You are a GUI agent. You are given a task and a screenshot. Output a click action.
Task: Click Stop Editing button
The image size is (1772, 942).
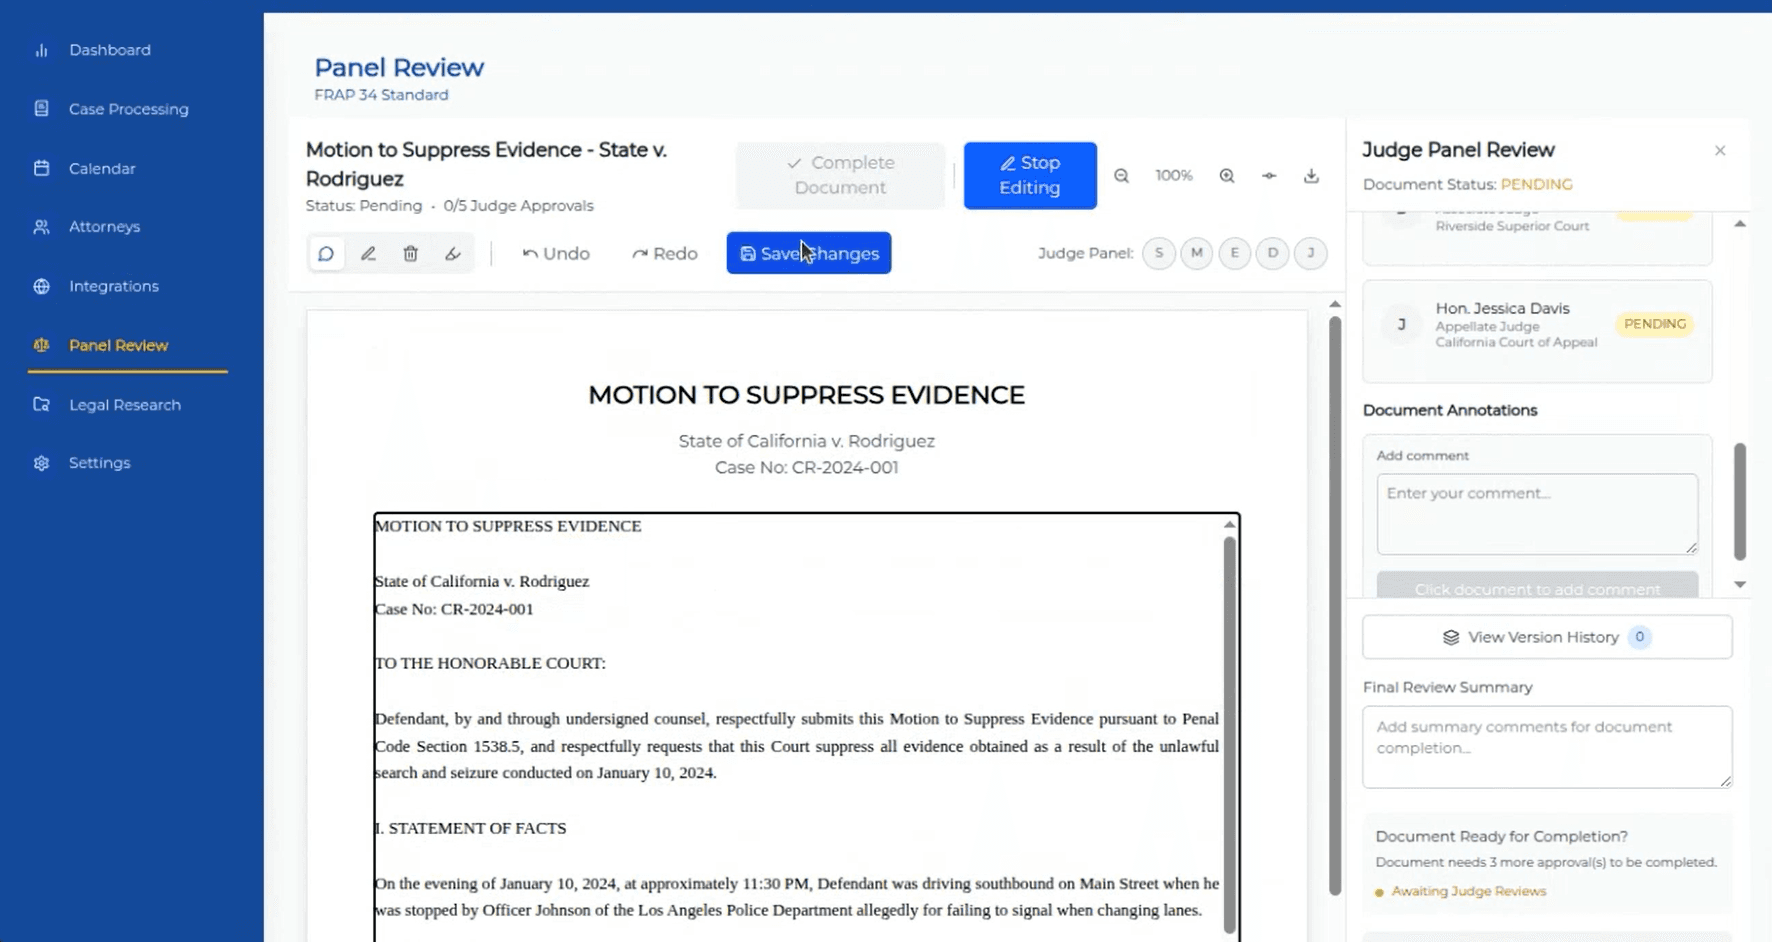pos(1030,175)
